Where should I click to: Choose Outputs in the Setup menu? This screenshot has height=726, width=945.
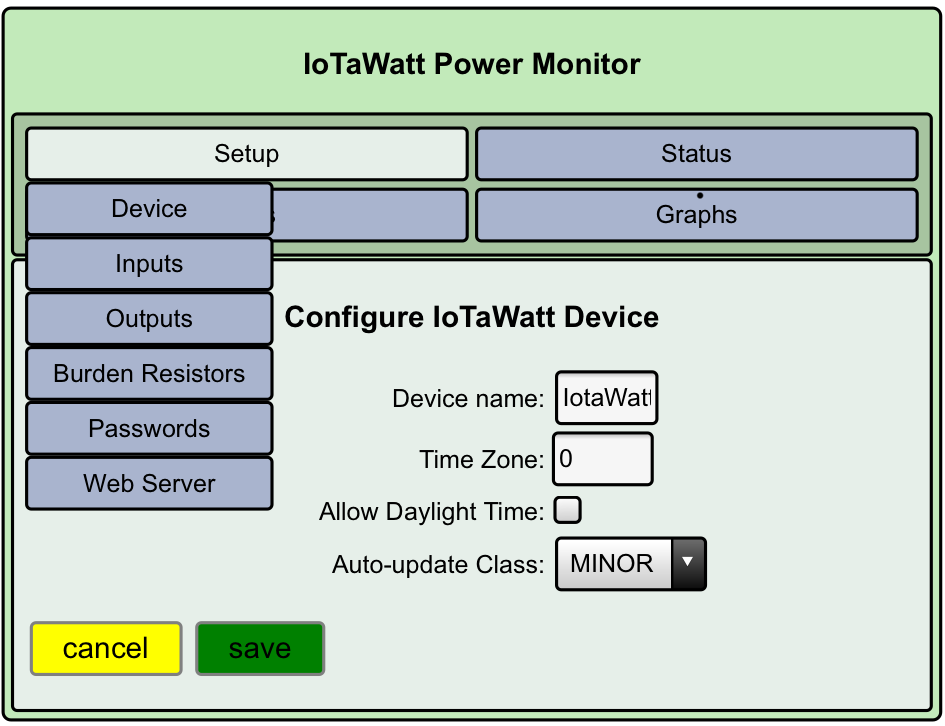(149, 319)
